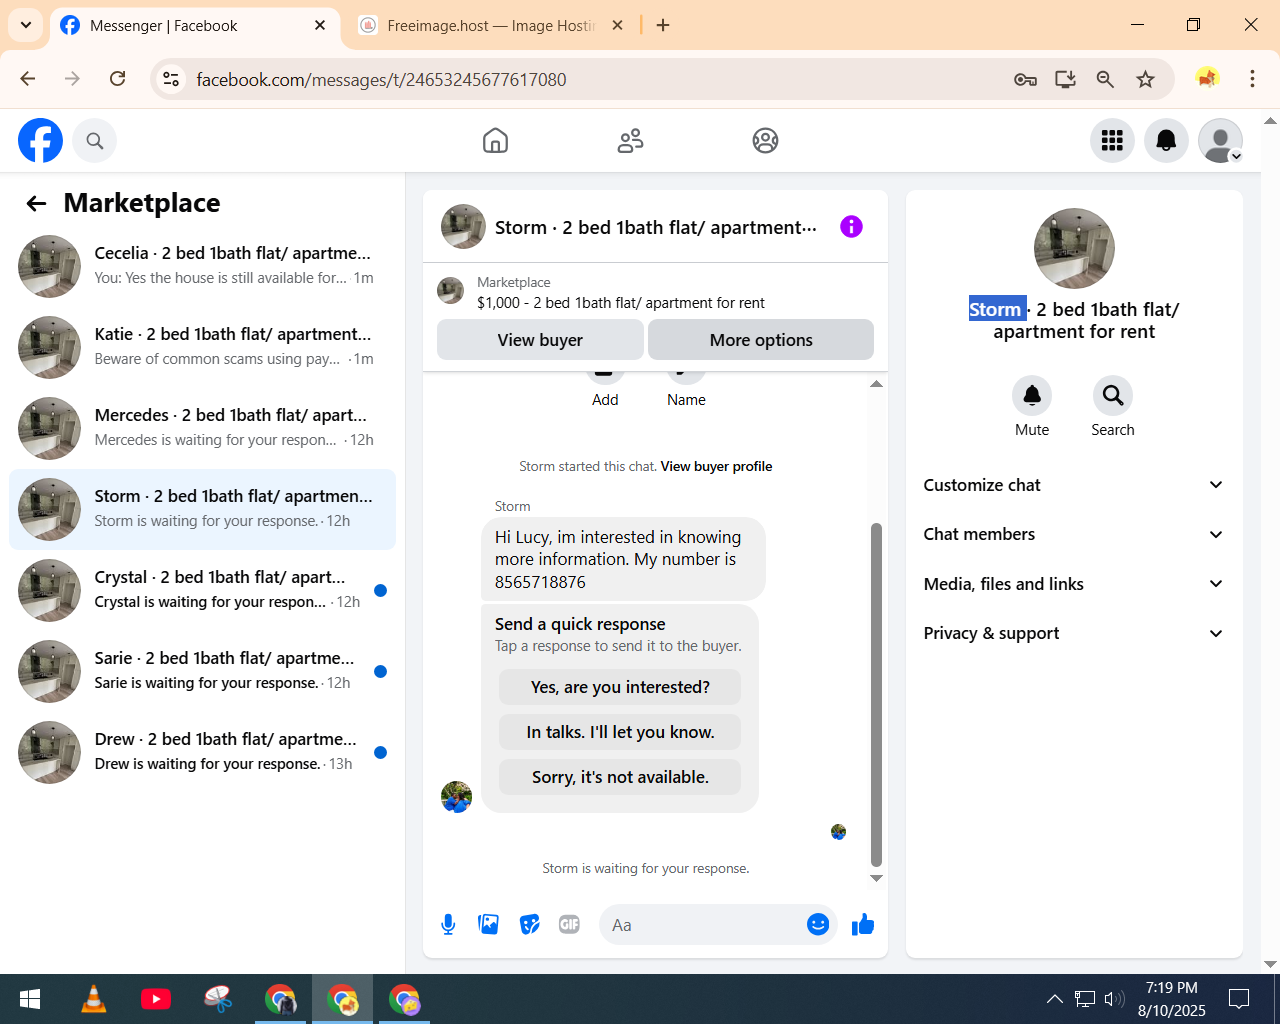This screenshot has height=1024, width=1280.
Task: Open YouTube app from taskbar
Action: coord(155,998)
